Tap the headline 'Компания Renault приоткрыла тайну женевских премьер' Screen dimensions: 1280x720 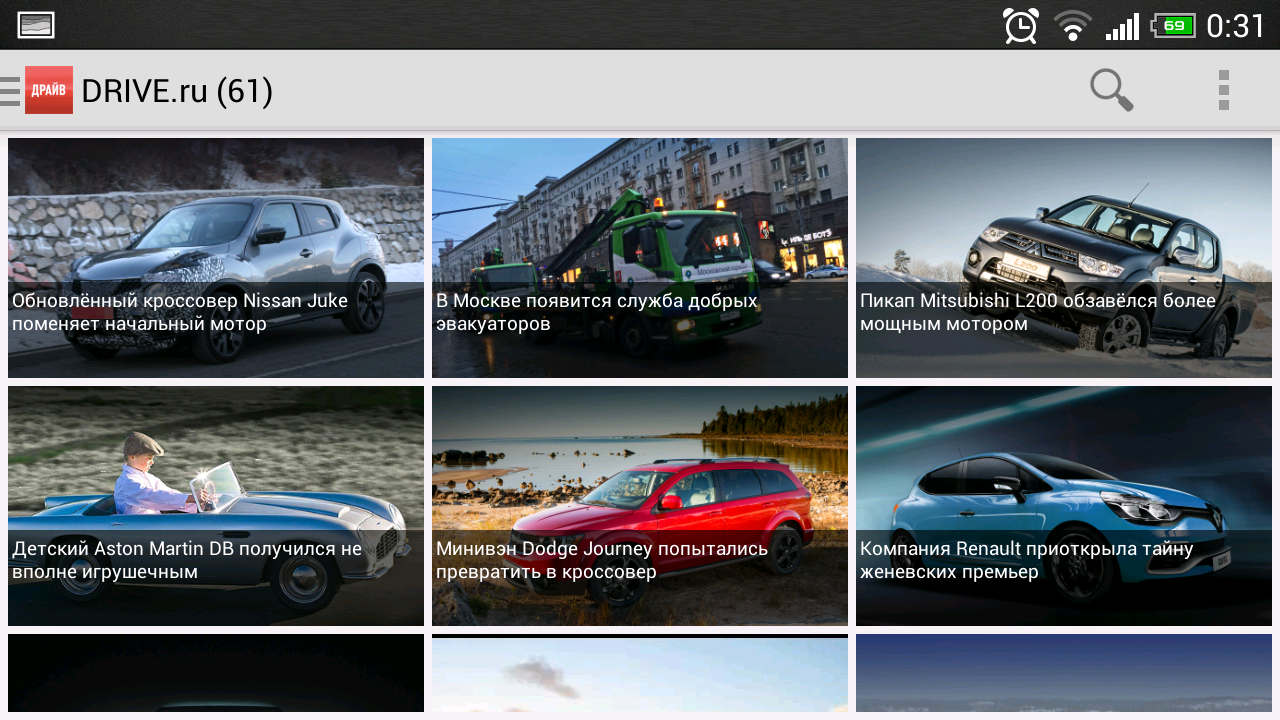pos(1027,560)
